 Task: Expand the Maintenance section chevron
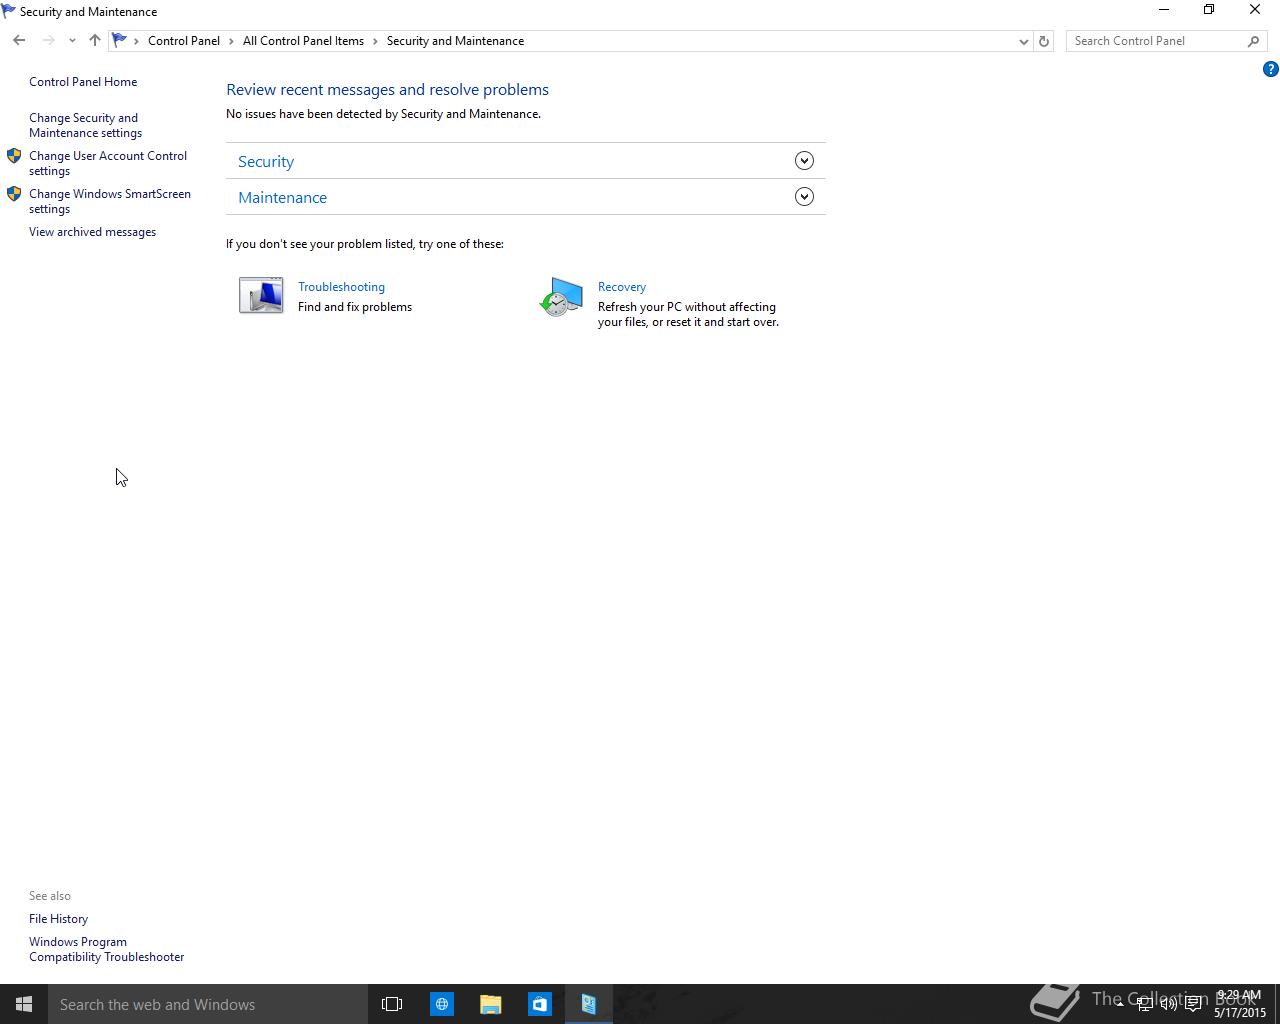click(x=804, y=197)
